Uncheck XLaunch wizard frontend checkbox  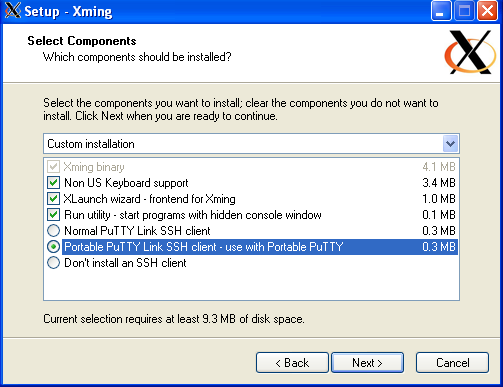click(x=53, y=199)
